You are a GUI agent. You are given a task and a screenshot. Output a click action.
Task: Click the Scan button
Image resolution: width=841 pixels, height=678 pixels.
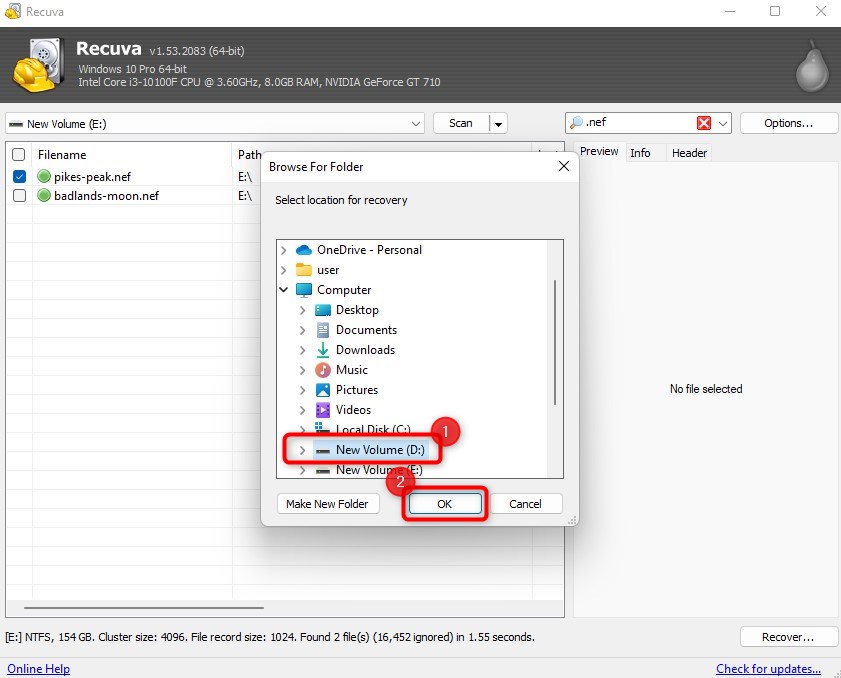click(x=461, y=123)
